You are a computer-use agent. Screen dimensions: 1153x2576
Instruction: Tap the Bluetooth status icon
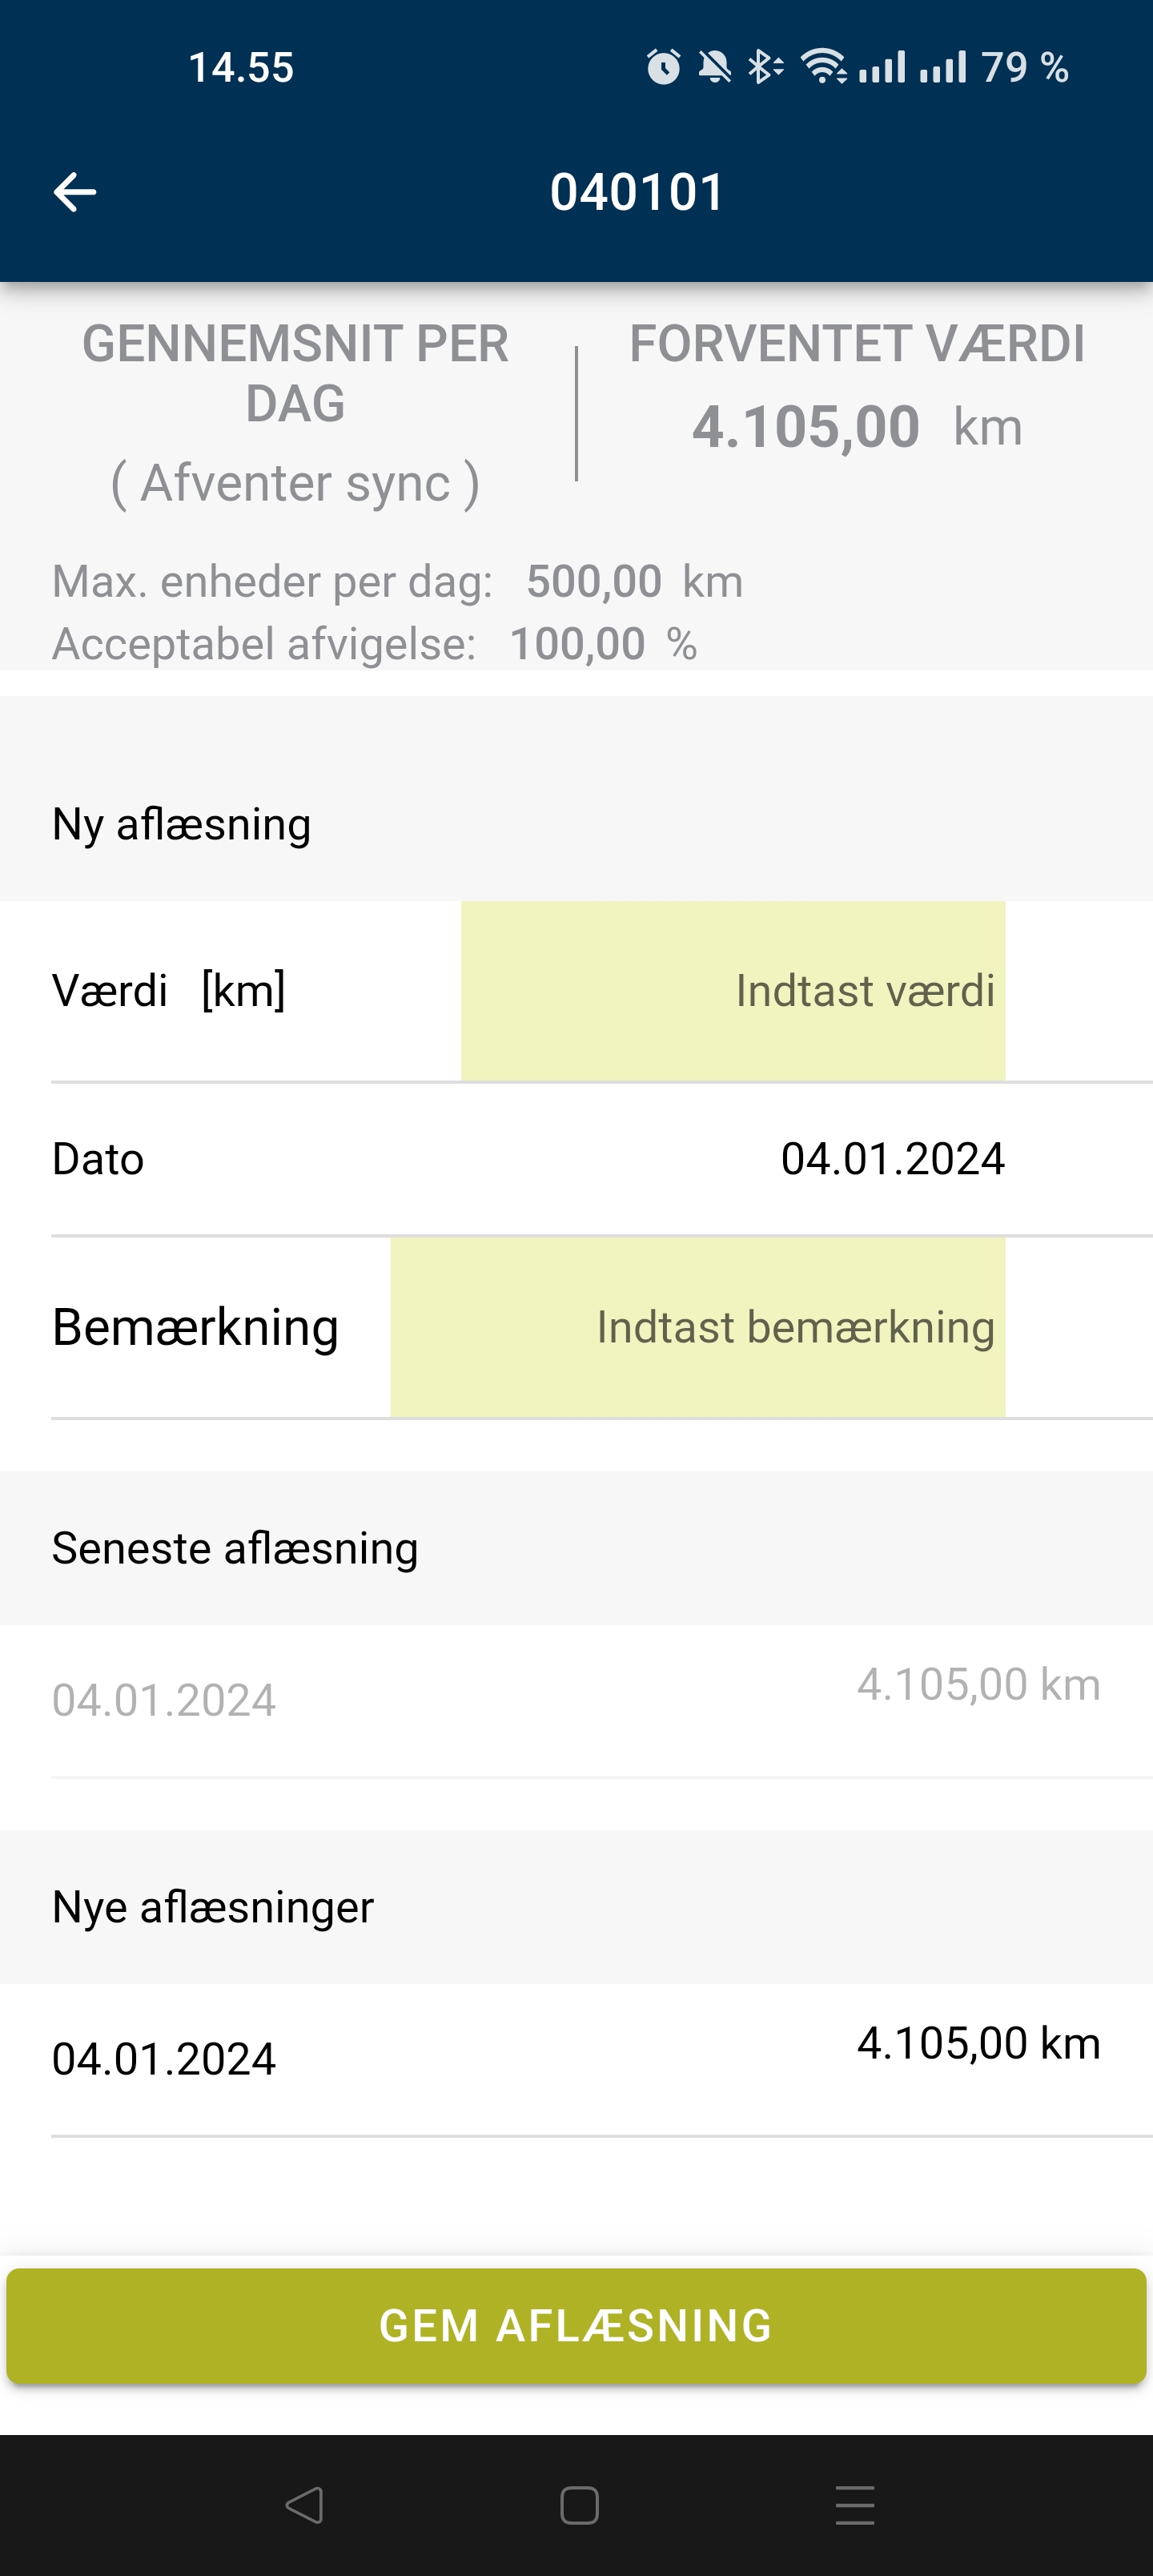(765, 67)
